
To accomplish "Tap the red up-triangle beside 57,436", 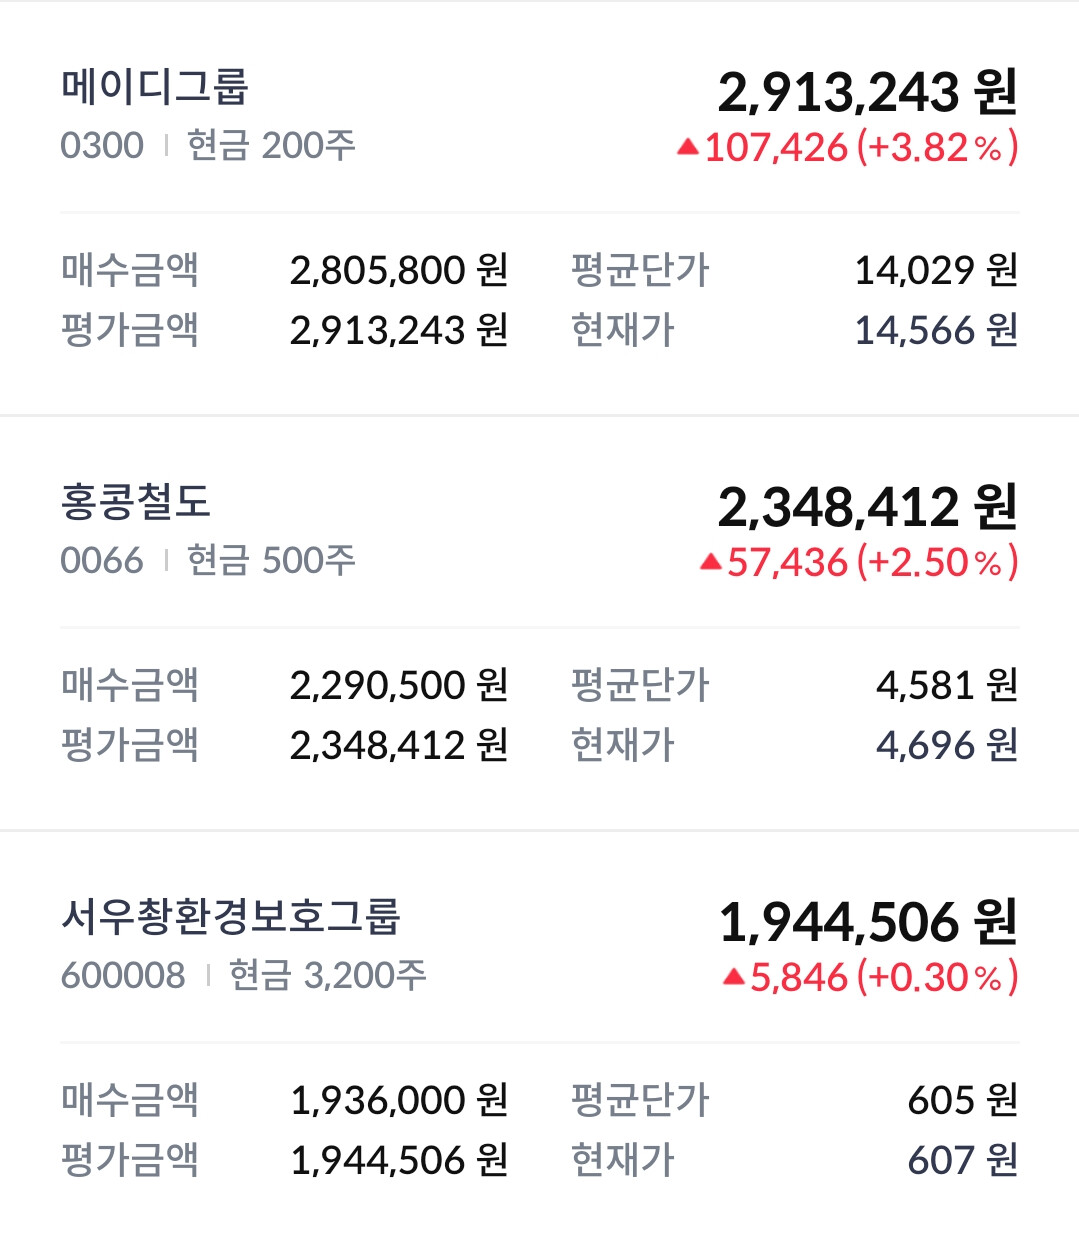I will coord(710,563).
